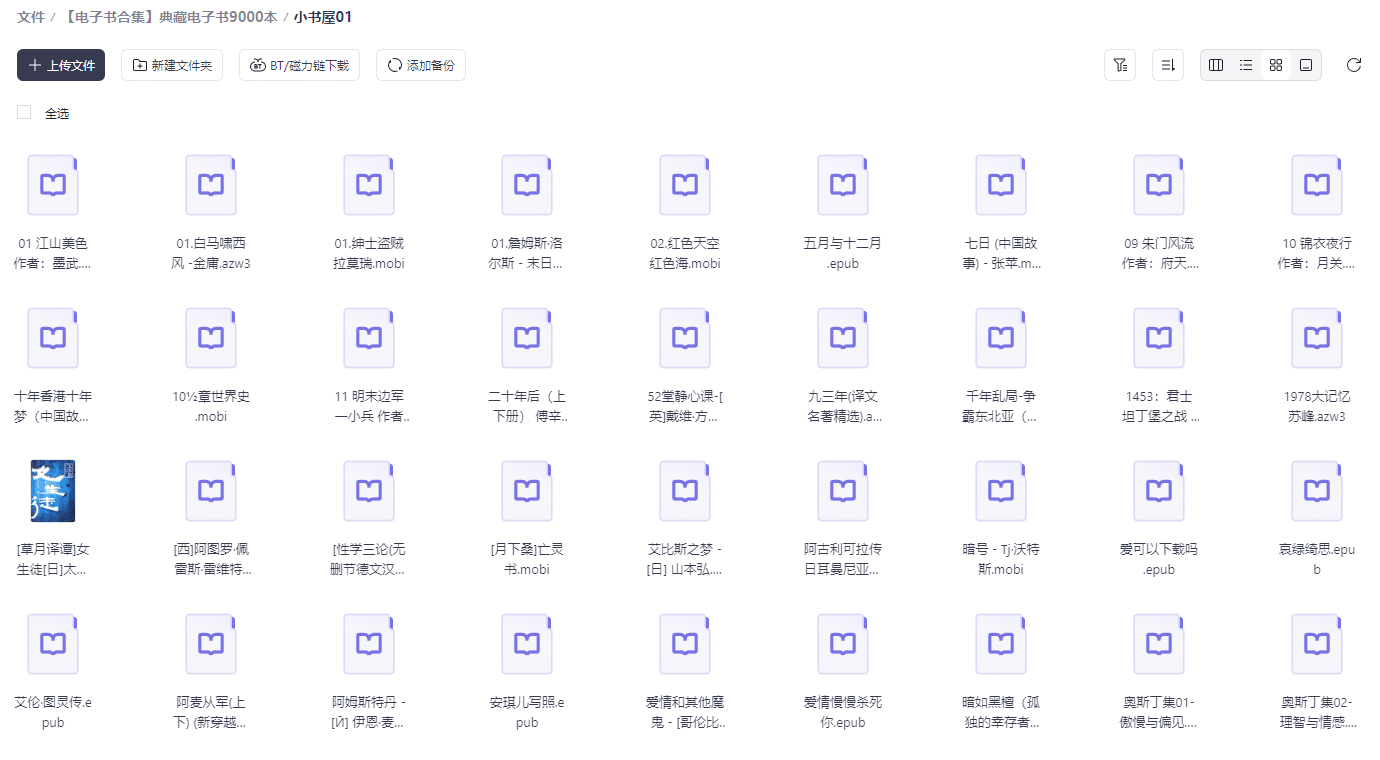The width and height of the screenshot is (1380, 760).
Task: Click the 上传文件 upload button
Action: tap(61, 65)
